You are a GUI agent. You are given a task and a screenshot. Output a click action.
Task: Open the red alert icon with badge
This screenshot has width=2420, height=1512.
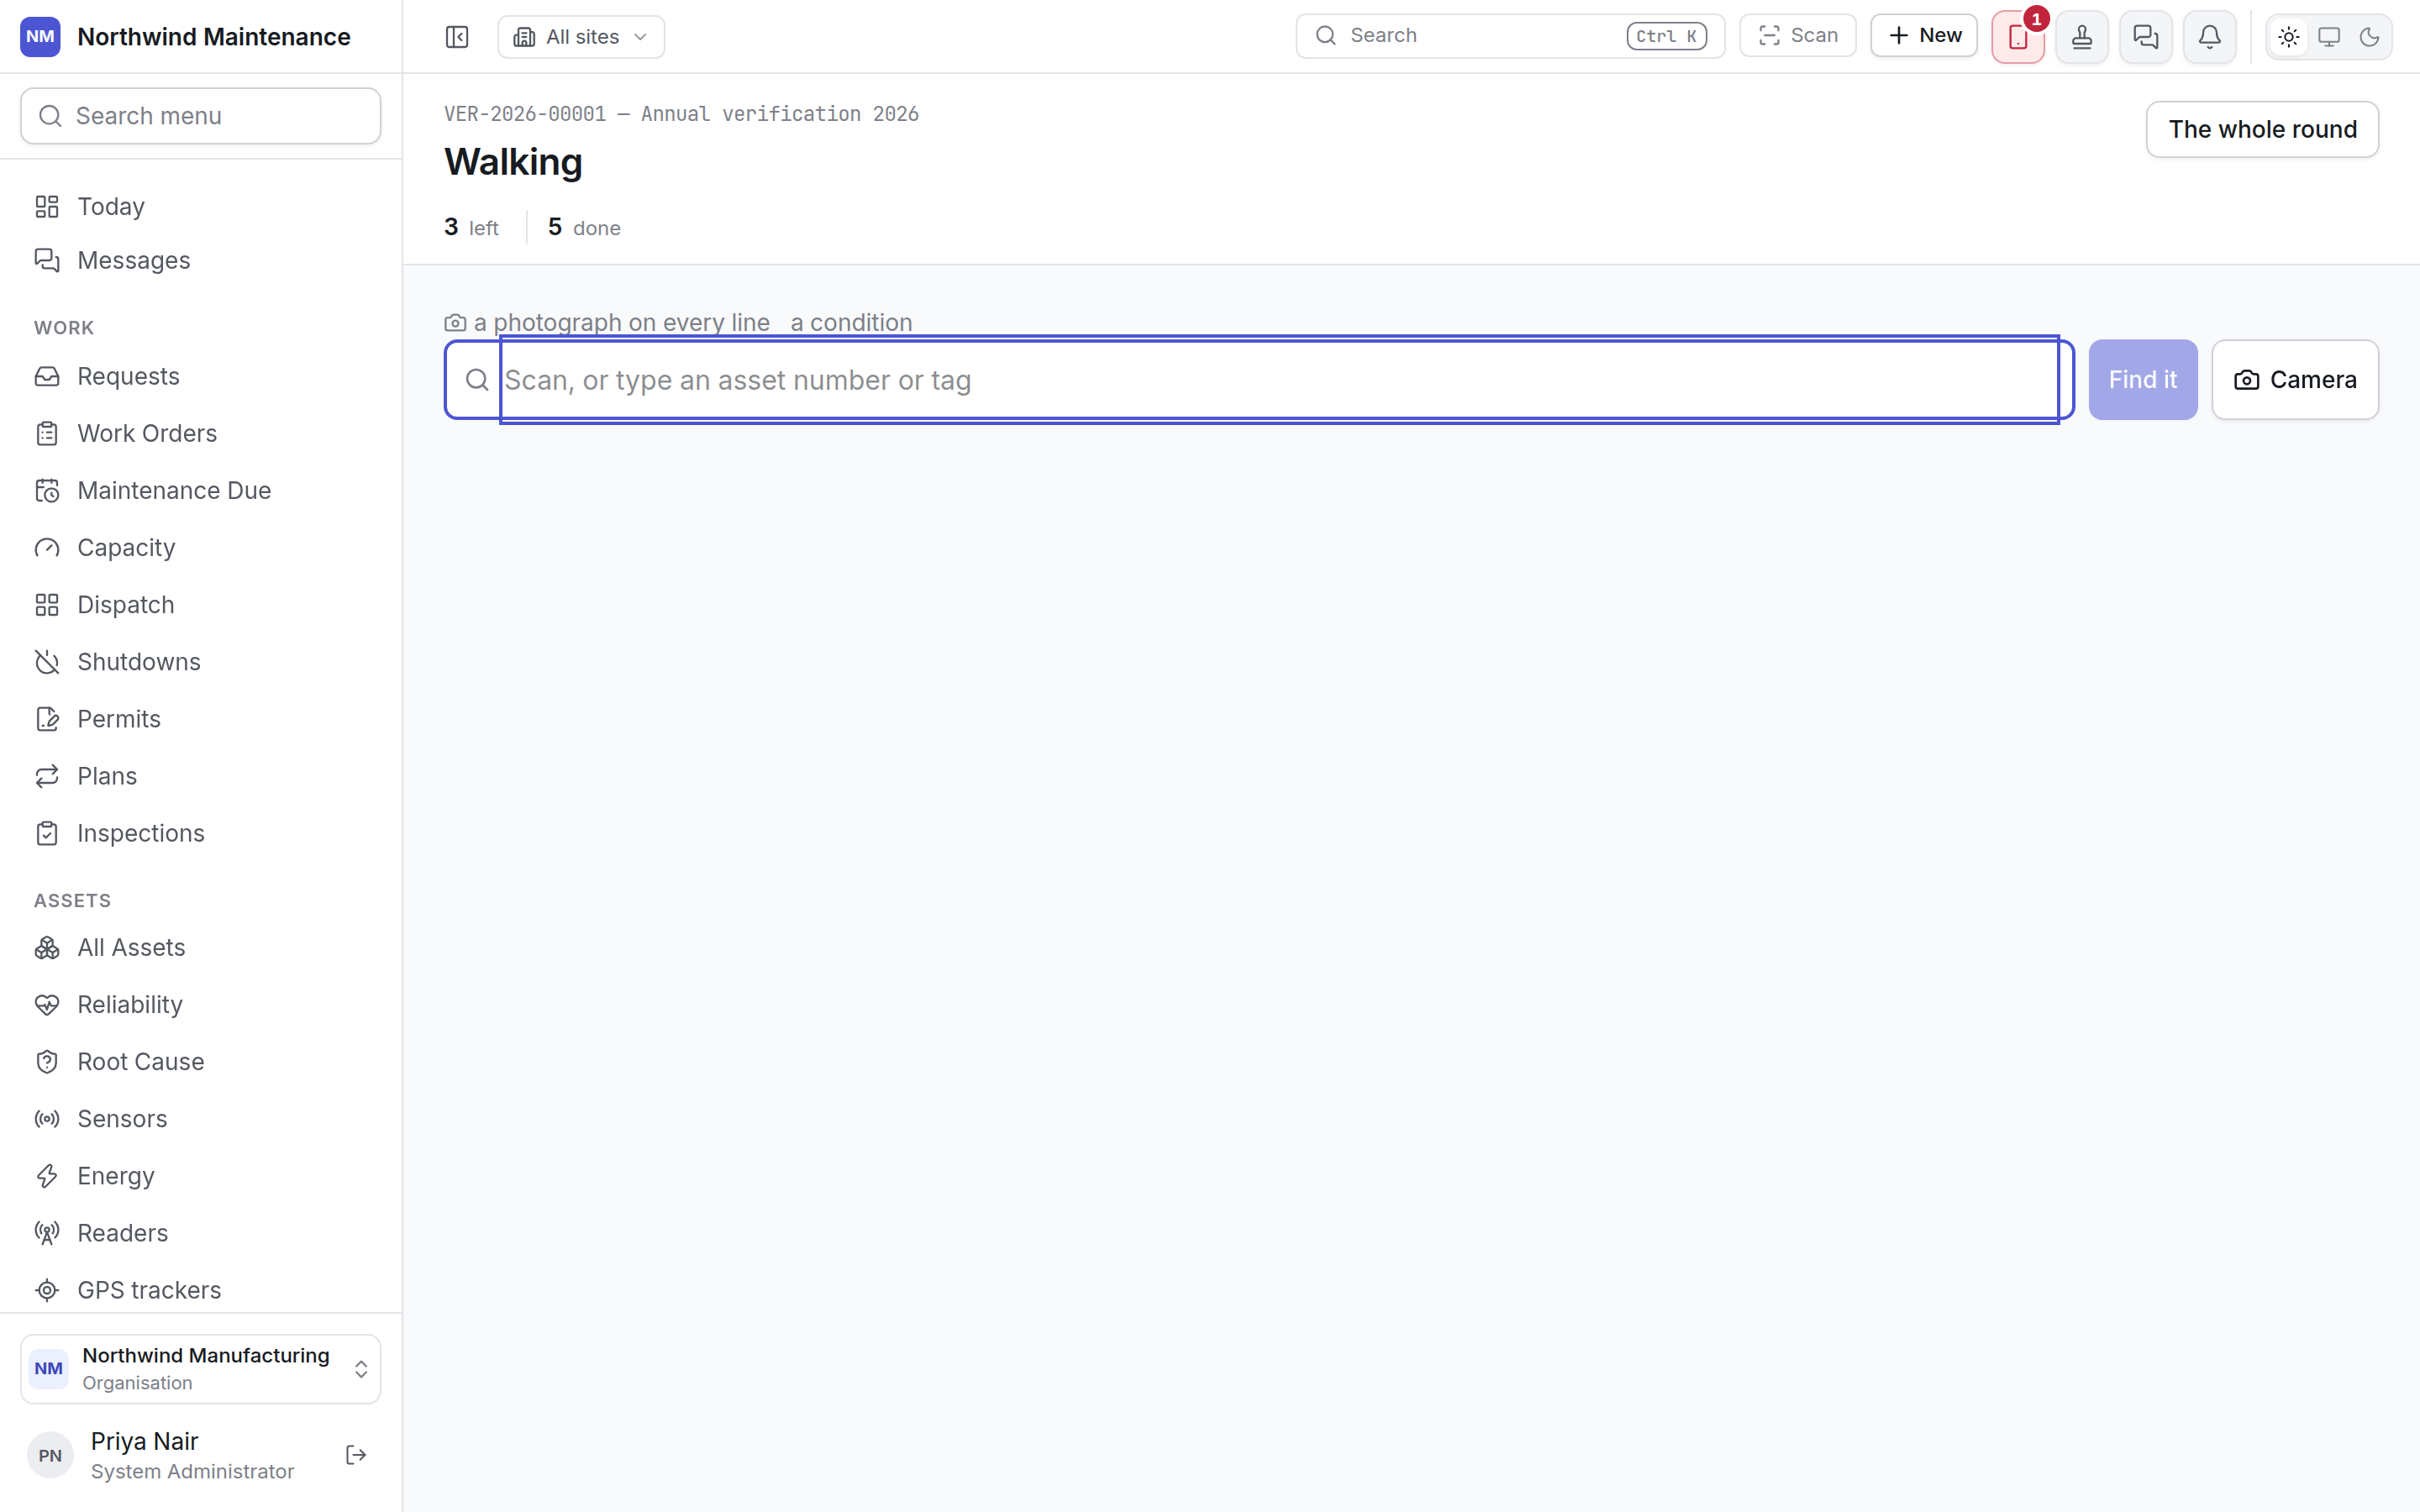2018,37
